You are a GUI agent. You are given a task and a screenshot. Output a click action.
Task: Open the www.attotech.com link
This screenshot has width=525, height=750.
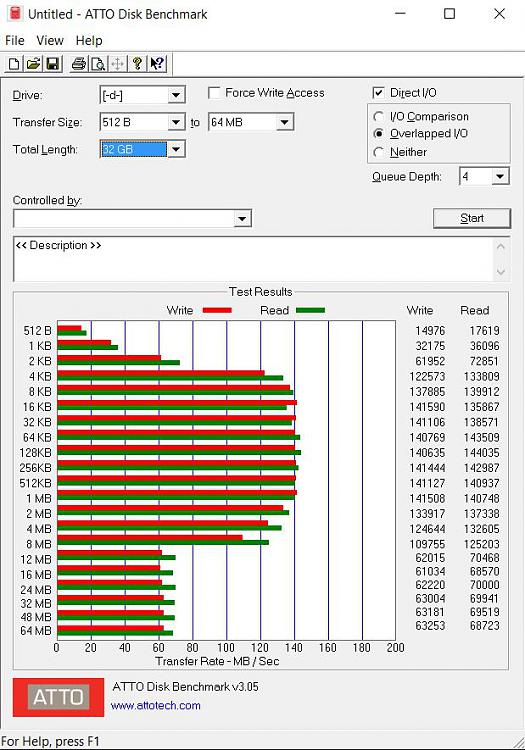(155, 705)
